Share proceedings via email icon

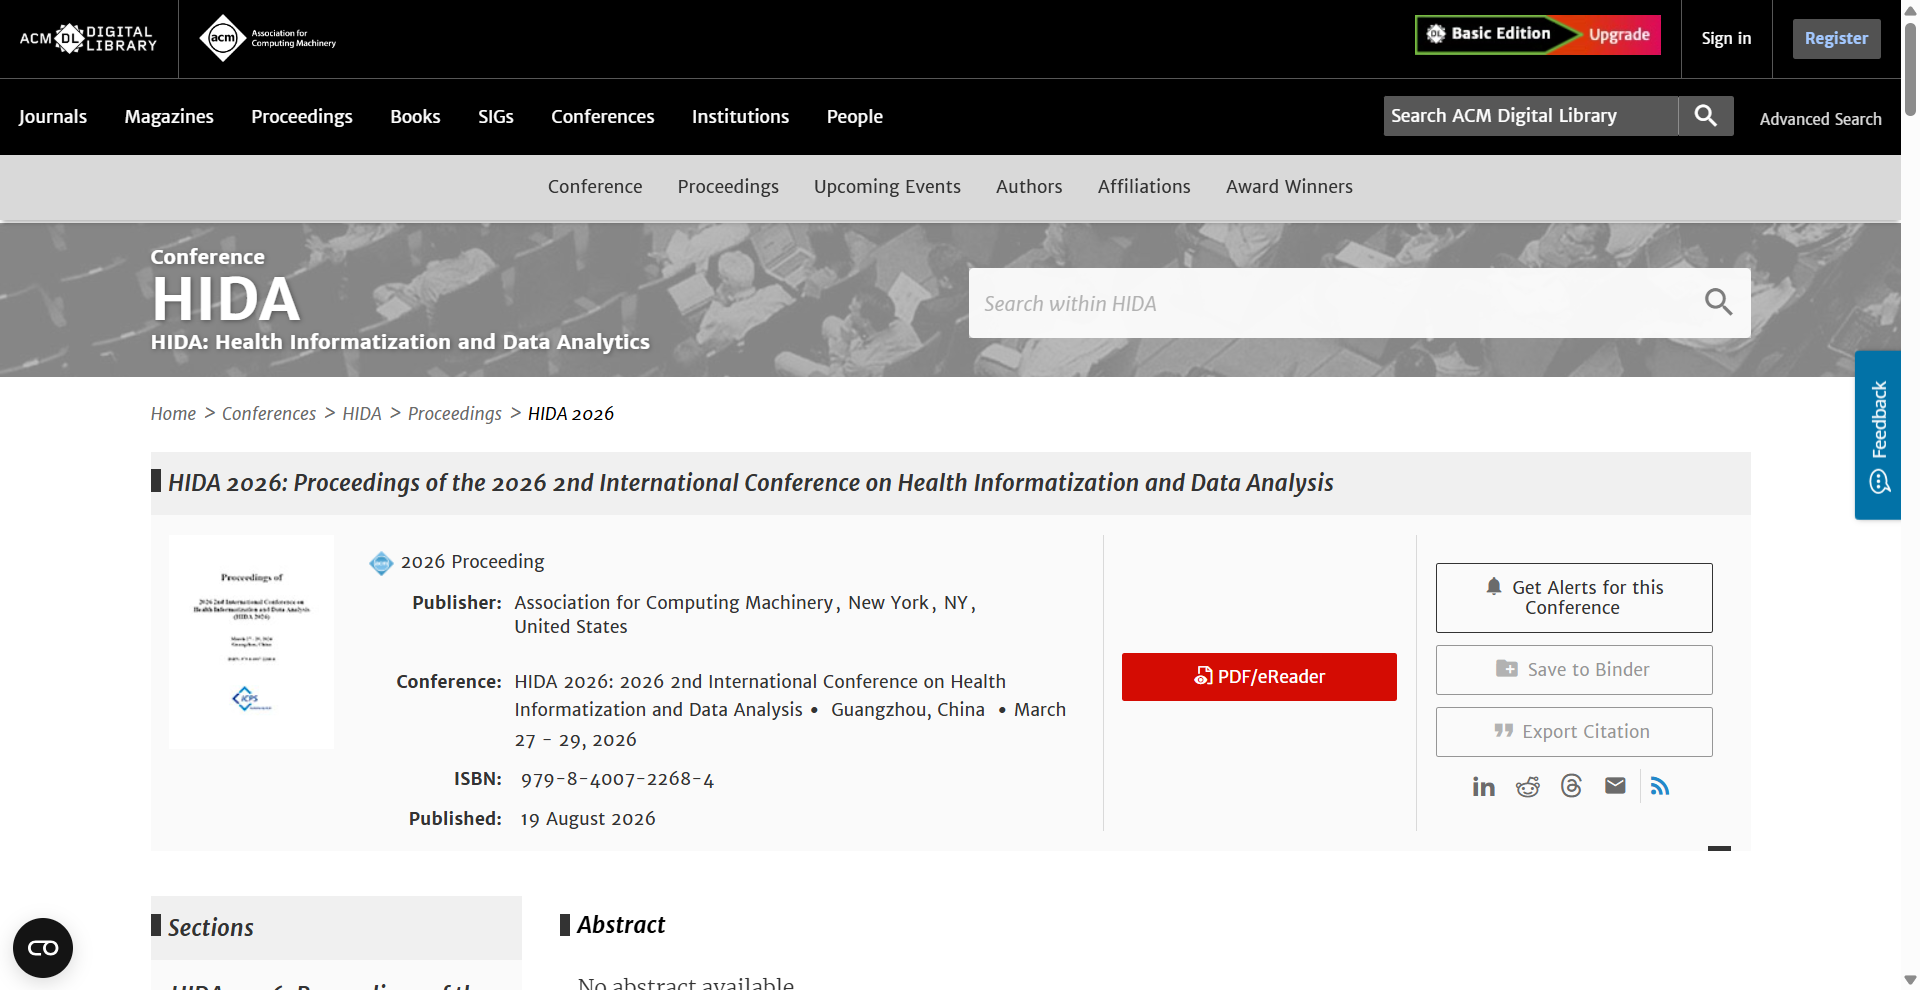tap(1615, 786)
